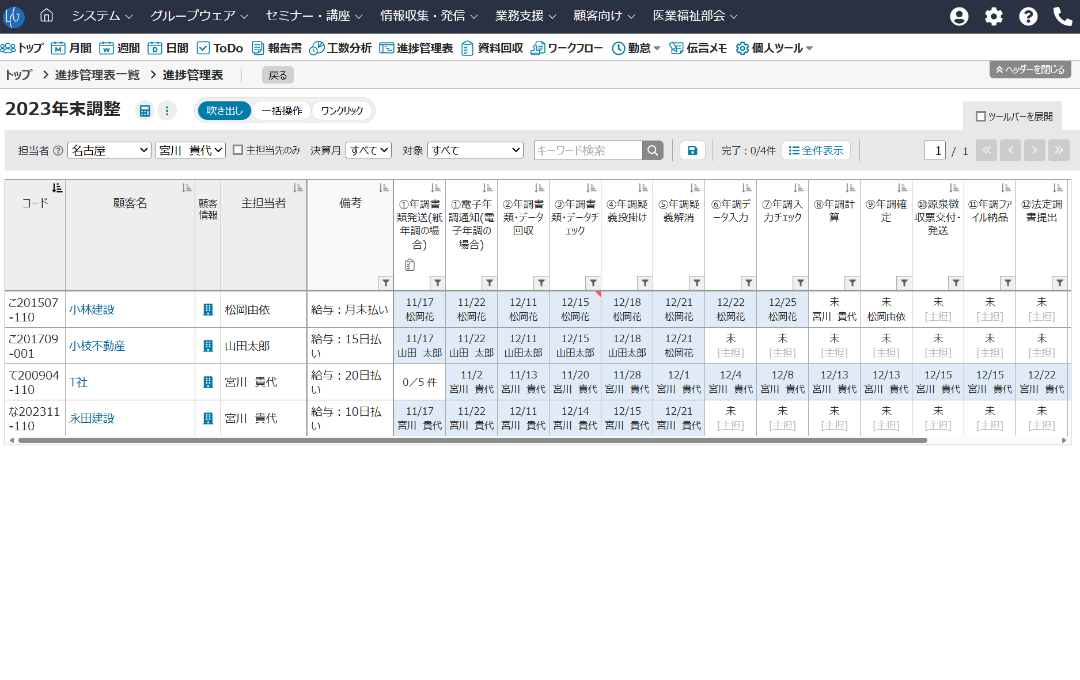1080x680 pixels.
Task: Open the help question mark icon
Action: click(x=1028, y=16)
